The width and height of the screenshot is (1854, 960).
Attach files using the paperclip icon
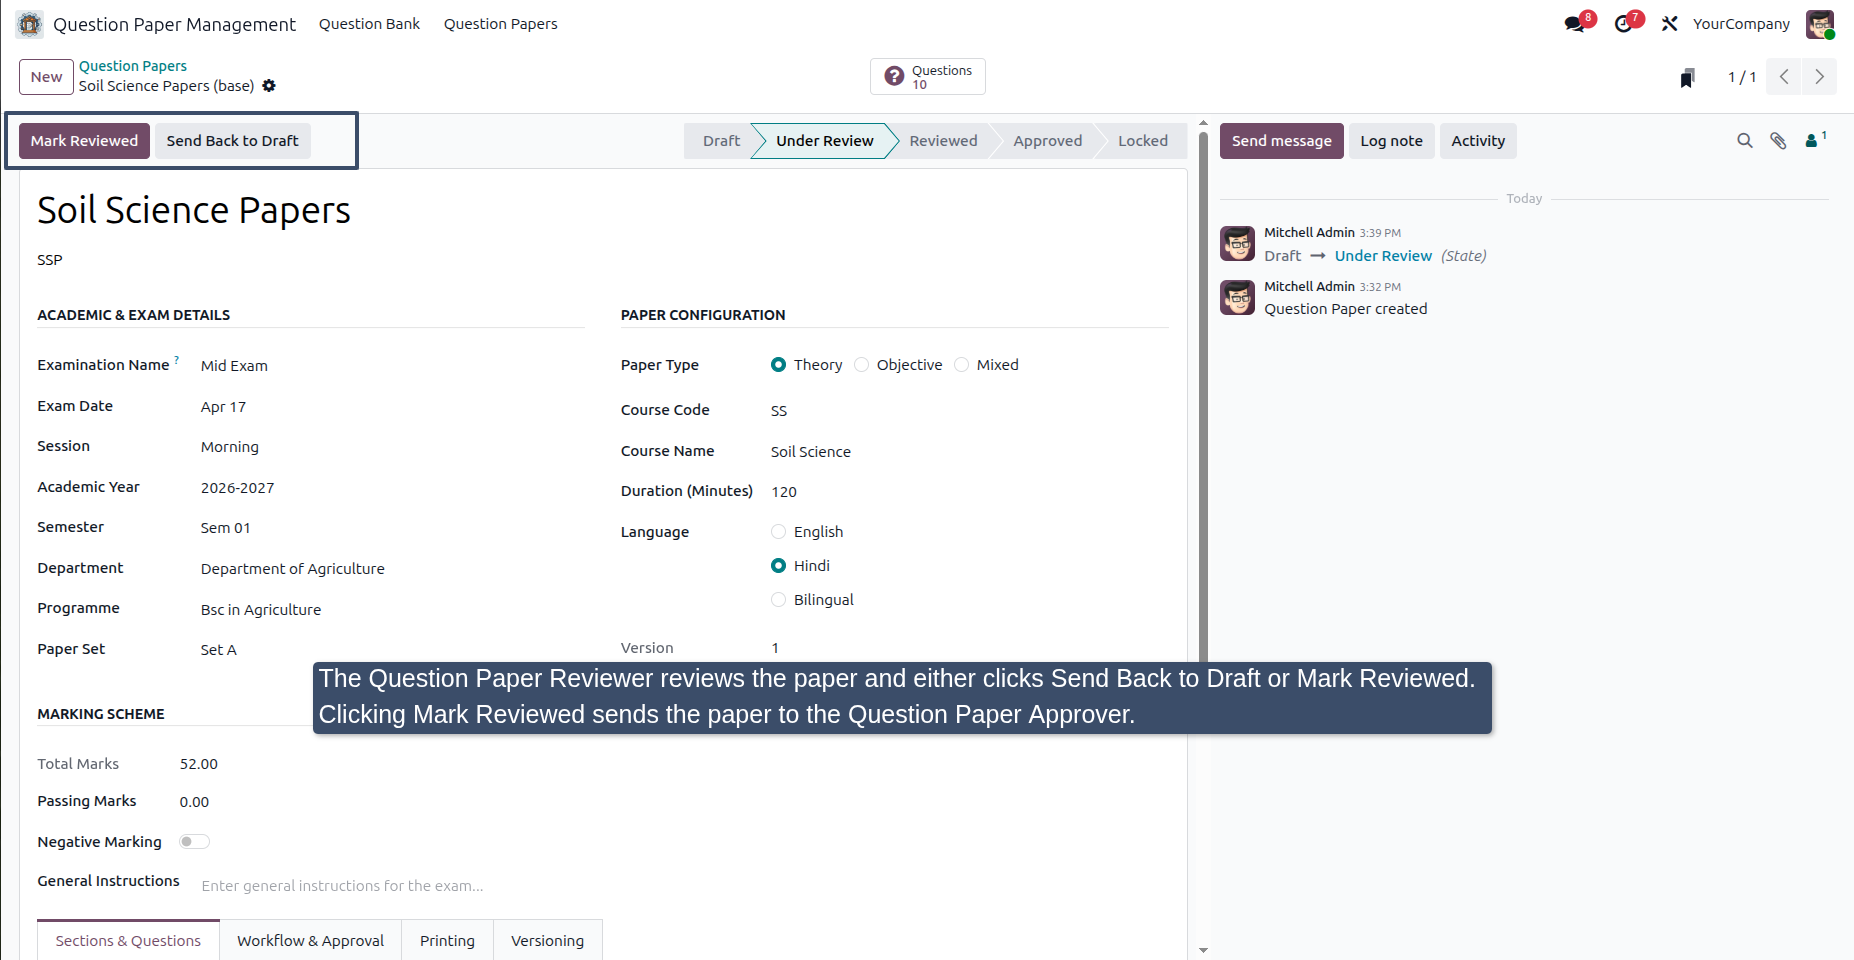point(1778,141)
